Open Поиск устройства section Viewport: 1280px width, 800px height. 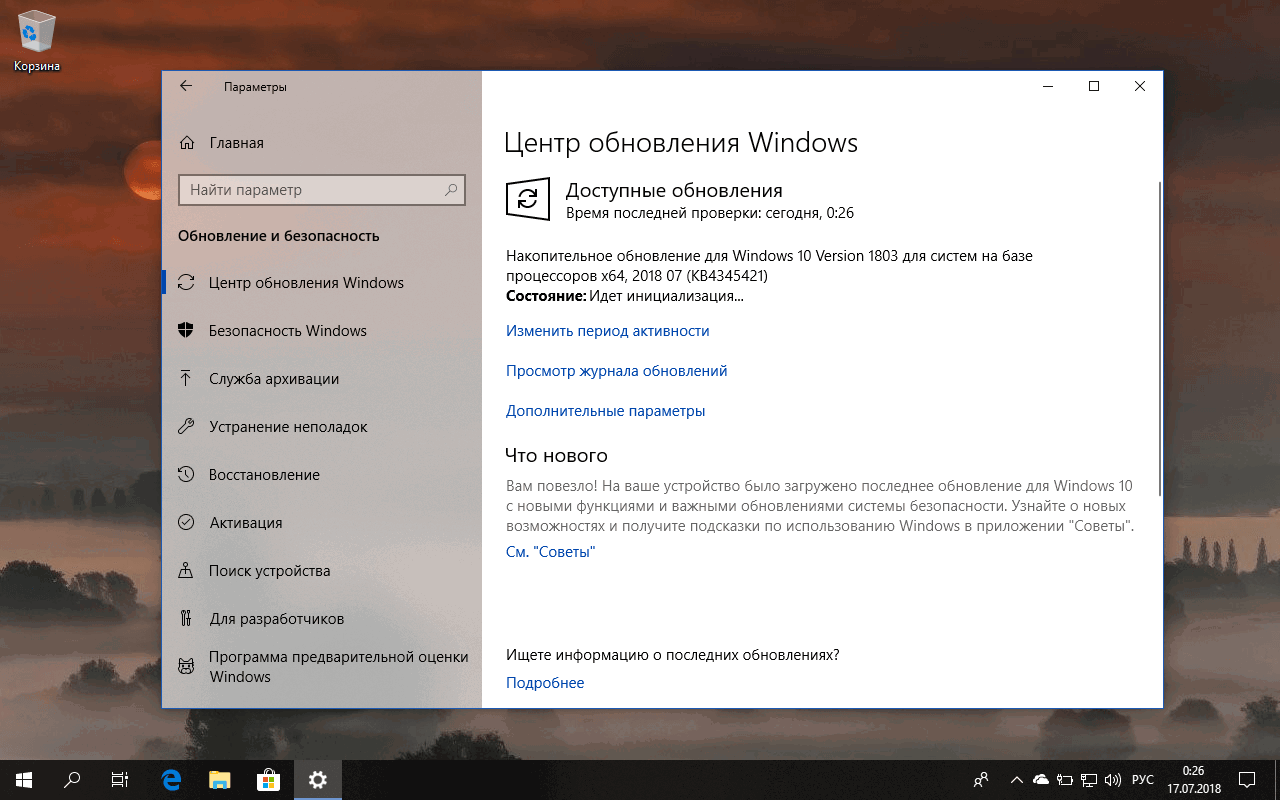point(268,570)
